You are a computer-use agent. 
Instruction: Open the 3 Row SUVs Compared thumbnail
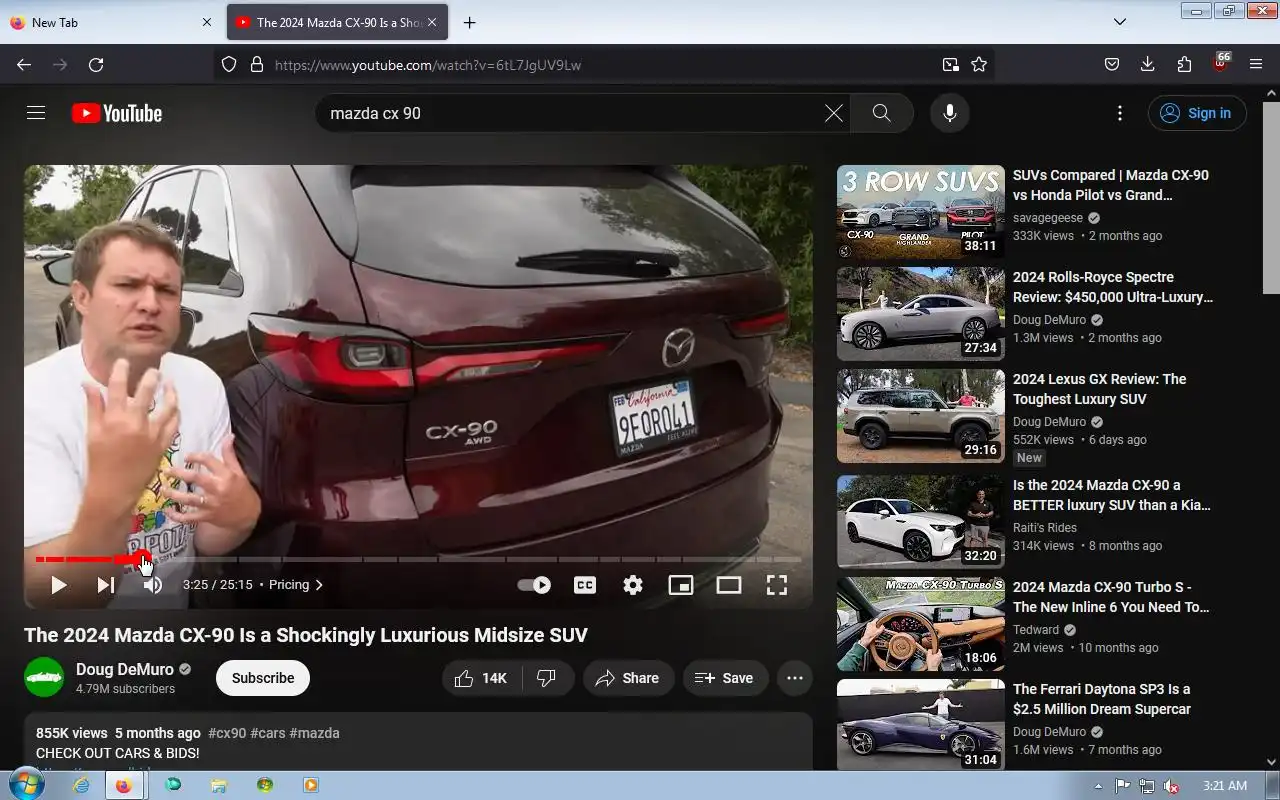pyautogui.click(x=921, y=212)
